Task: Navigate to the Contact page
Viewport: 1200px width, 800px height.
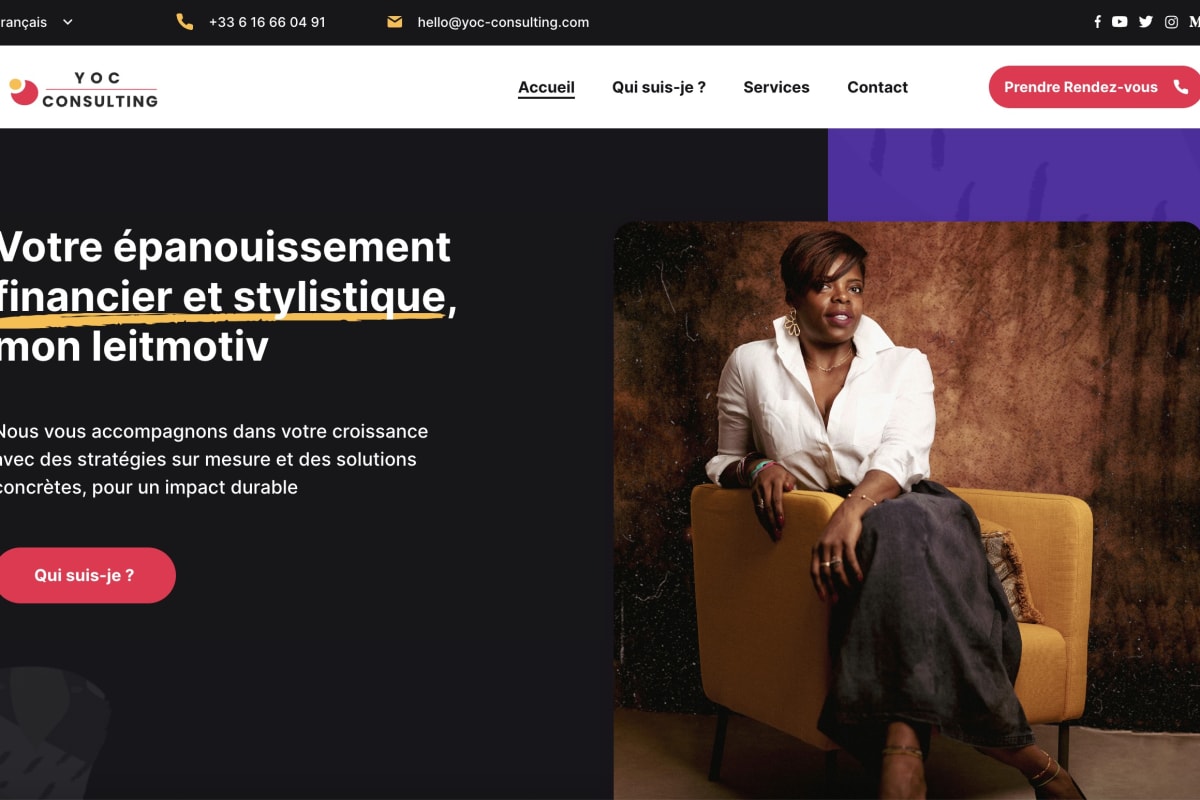Action: (x=877, y=87)
